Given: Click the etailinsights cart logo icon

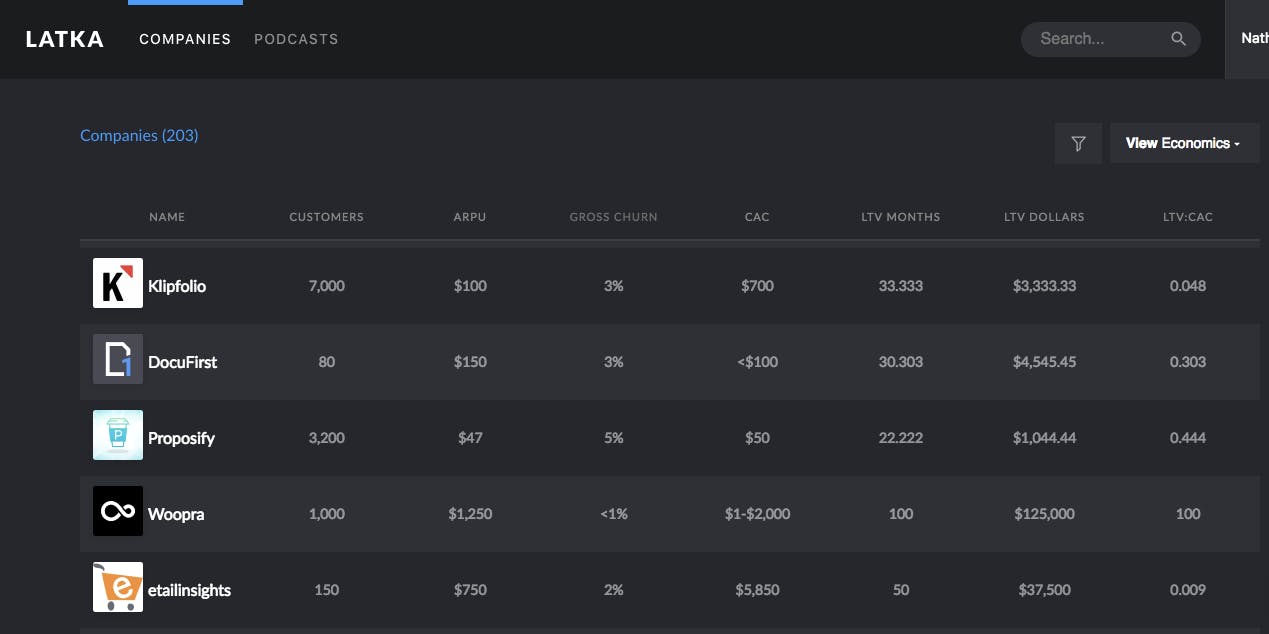Looking at the screenshot, I should tap(118, 587).
